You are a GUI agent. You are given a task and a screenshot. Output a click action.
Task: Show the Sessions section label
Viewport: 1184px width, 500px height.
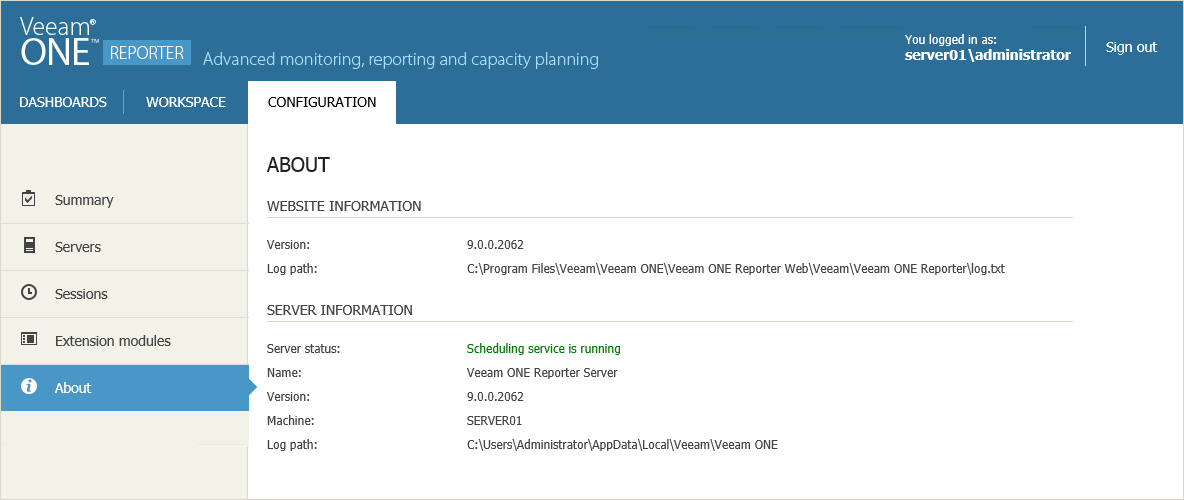pyautogui.click(x=81, y=294)
